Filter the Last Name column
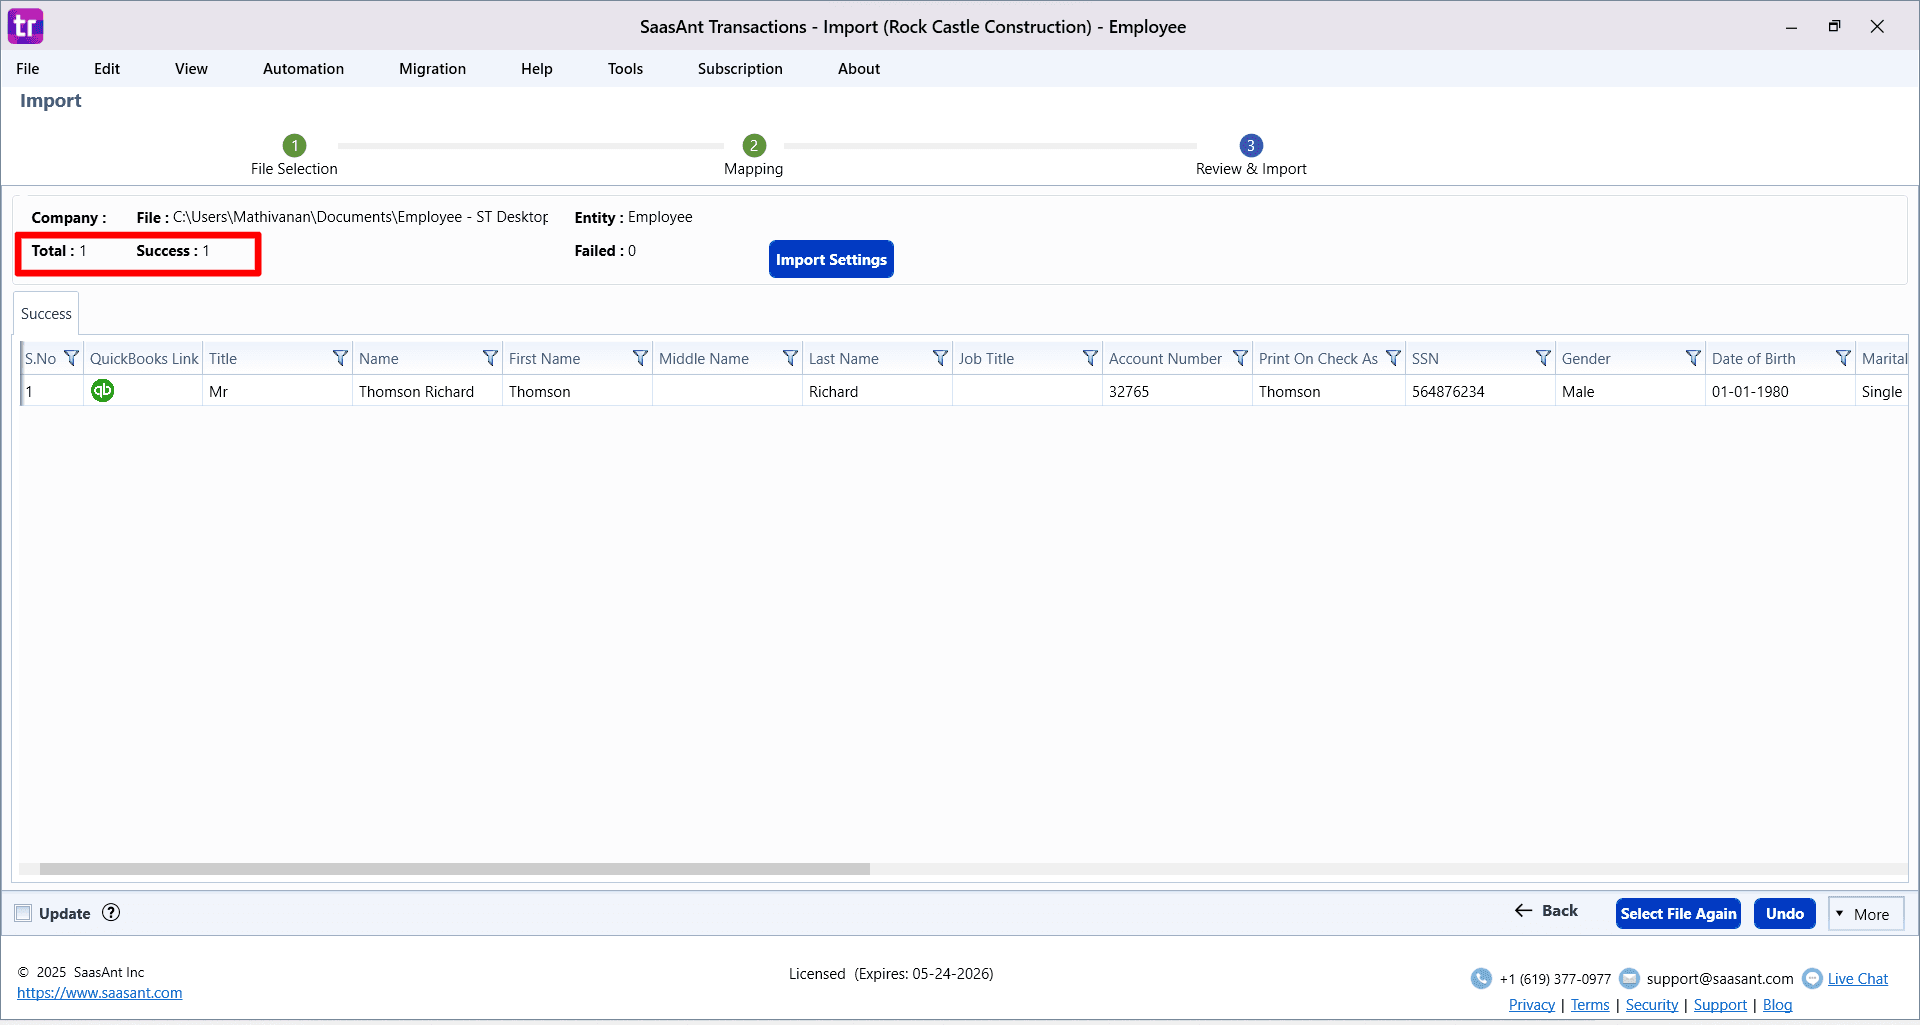 pyautogui.click(x=940, y=358)
